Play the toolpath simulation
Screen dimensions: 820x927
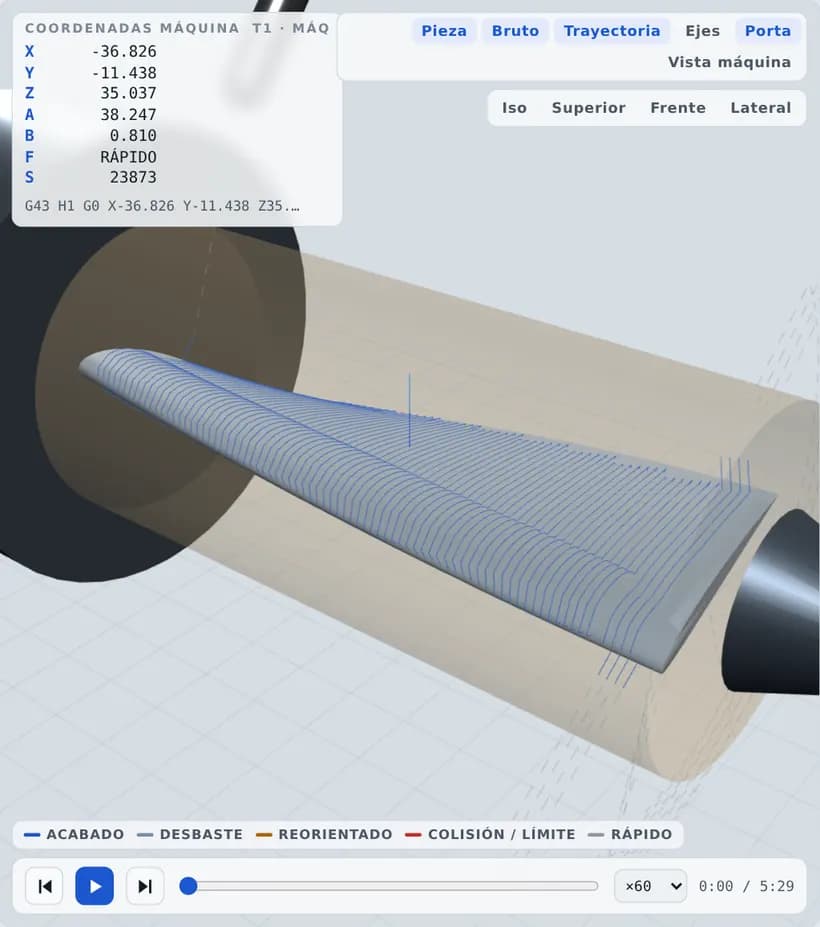pyautogui.click(x=95, y=886)
